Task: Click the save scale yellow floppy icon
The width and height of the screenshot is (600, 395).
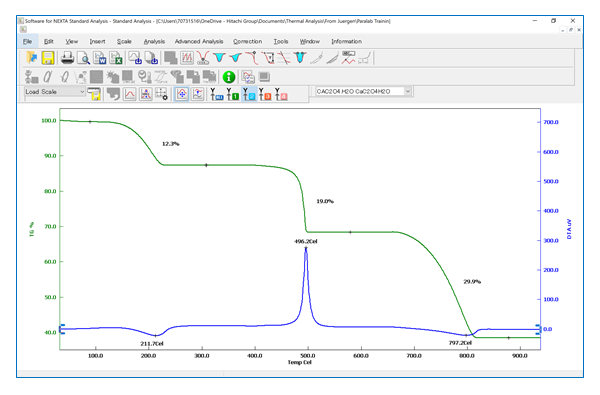Action: [x=94, y=94]
